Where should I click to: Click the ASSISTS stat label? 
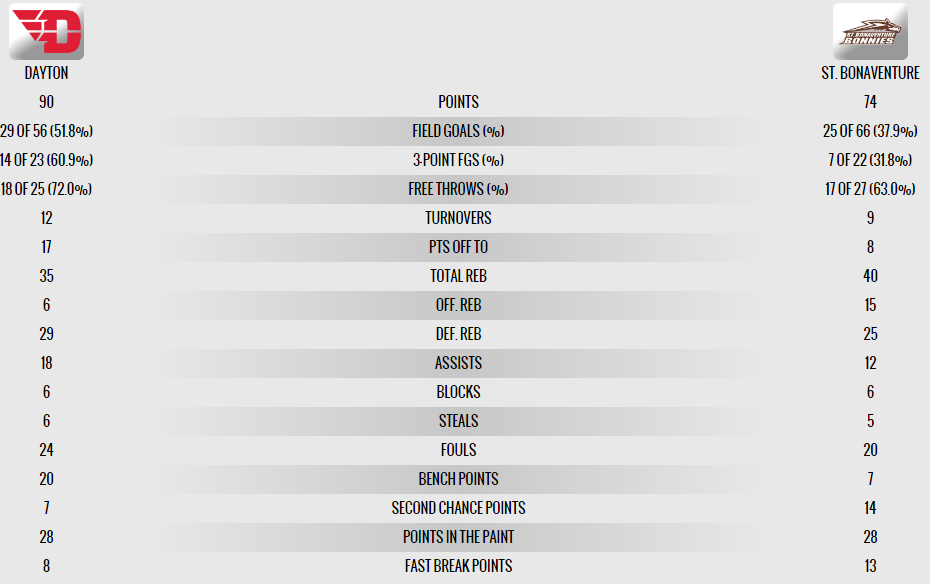pyautogui.click(x=458, y=363)
